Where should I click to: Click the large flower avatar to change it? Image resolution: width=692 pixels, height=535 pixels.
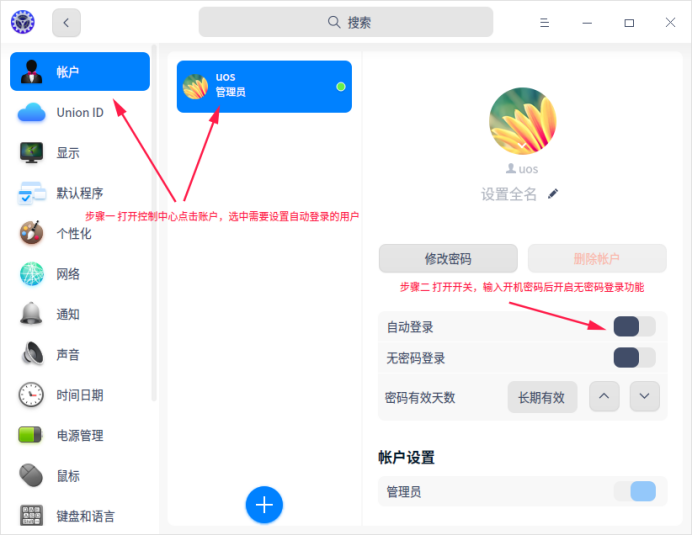pyautogui.click(x=523, y=121)
